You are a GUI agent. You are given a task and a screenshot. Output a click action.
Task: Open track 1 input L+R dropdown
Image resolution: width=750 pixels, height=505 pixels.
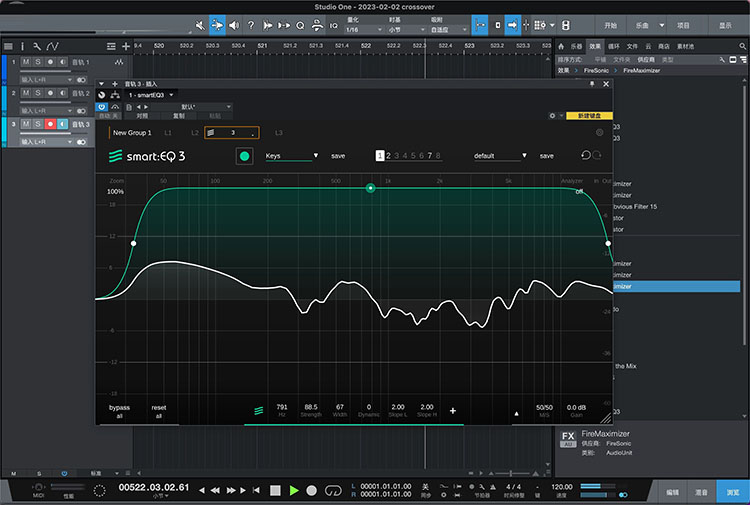(46, 79)
